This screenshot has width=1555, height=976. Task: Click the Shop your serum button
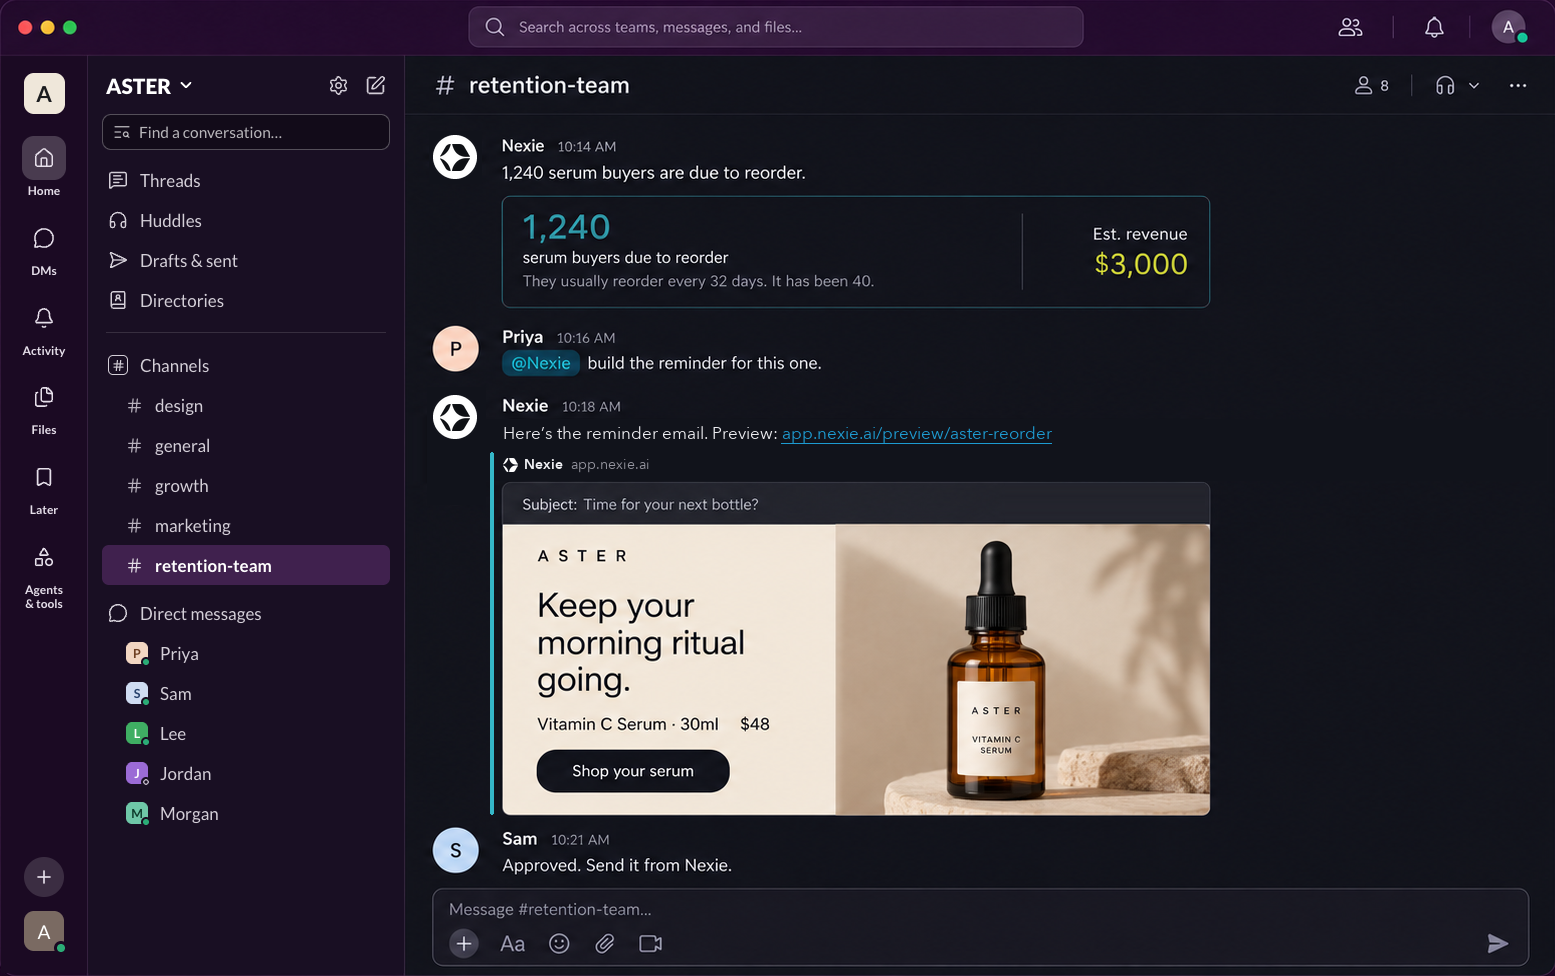633,771
